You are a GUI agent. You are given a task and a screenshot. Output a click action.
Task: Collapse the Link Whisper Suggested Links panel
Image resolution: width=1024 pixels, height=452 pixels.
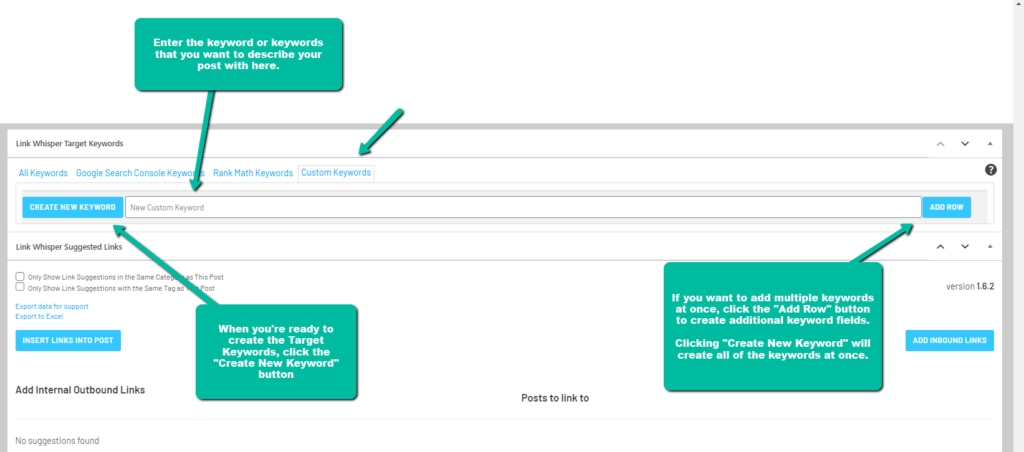[990, 246]
